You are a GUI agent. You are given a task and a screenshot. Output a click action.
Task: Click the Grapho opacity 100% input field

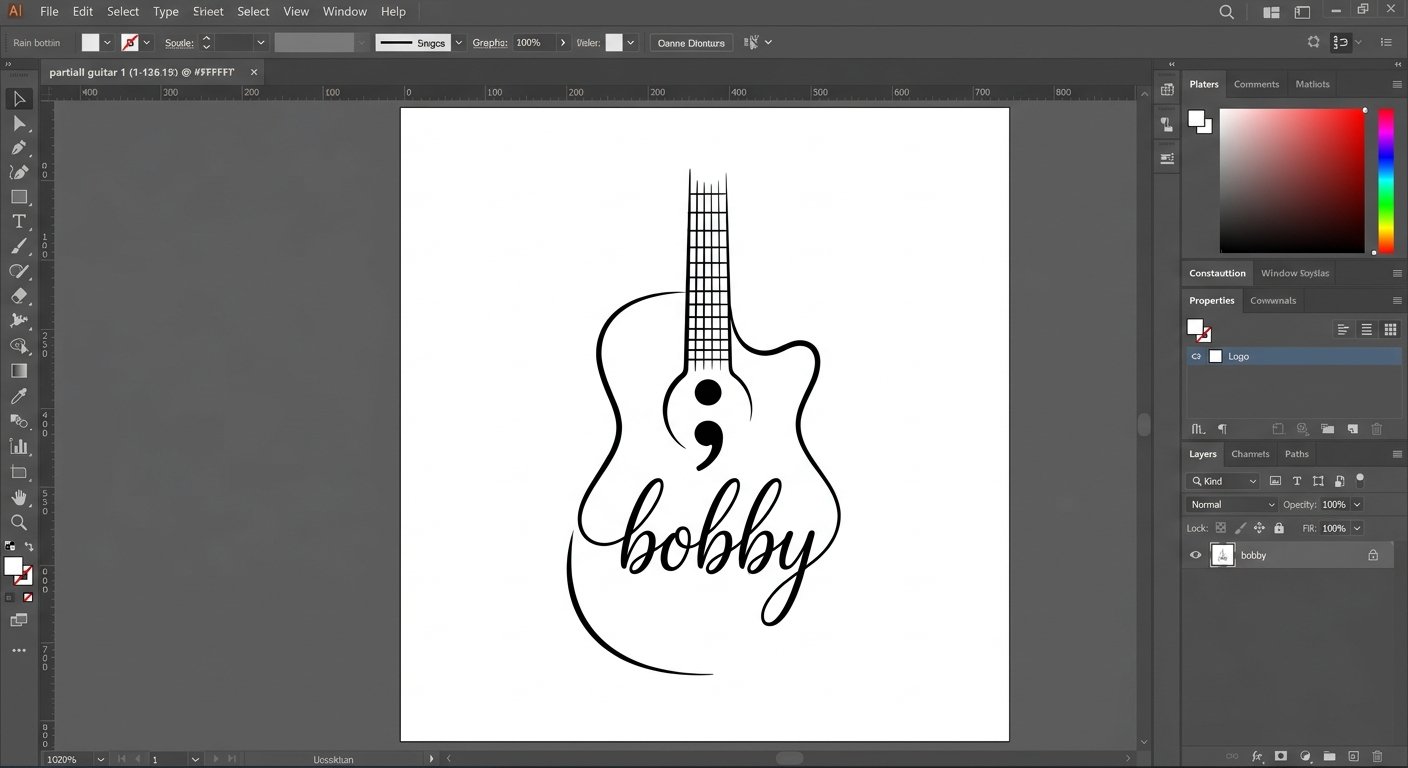tap(534, 43)
